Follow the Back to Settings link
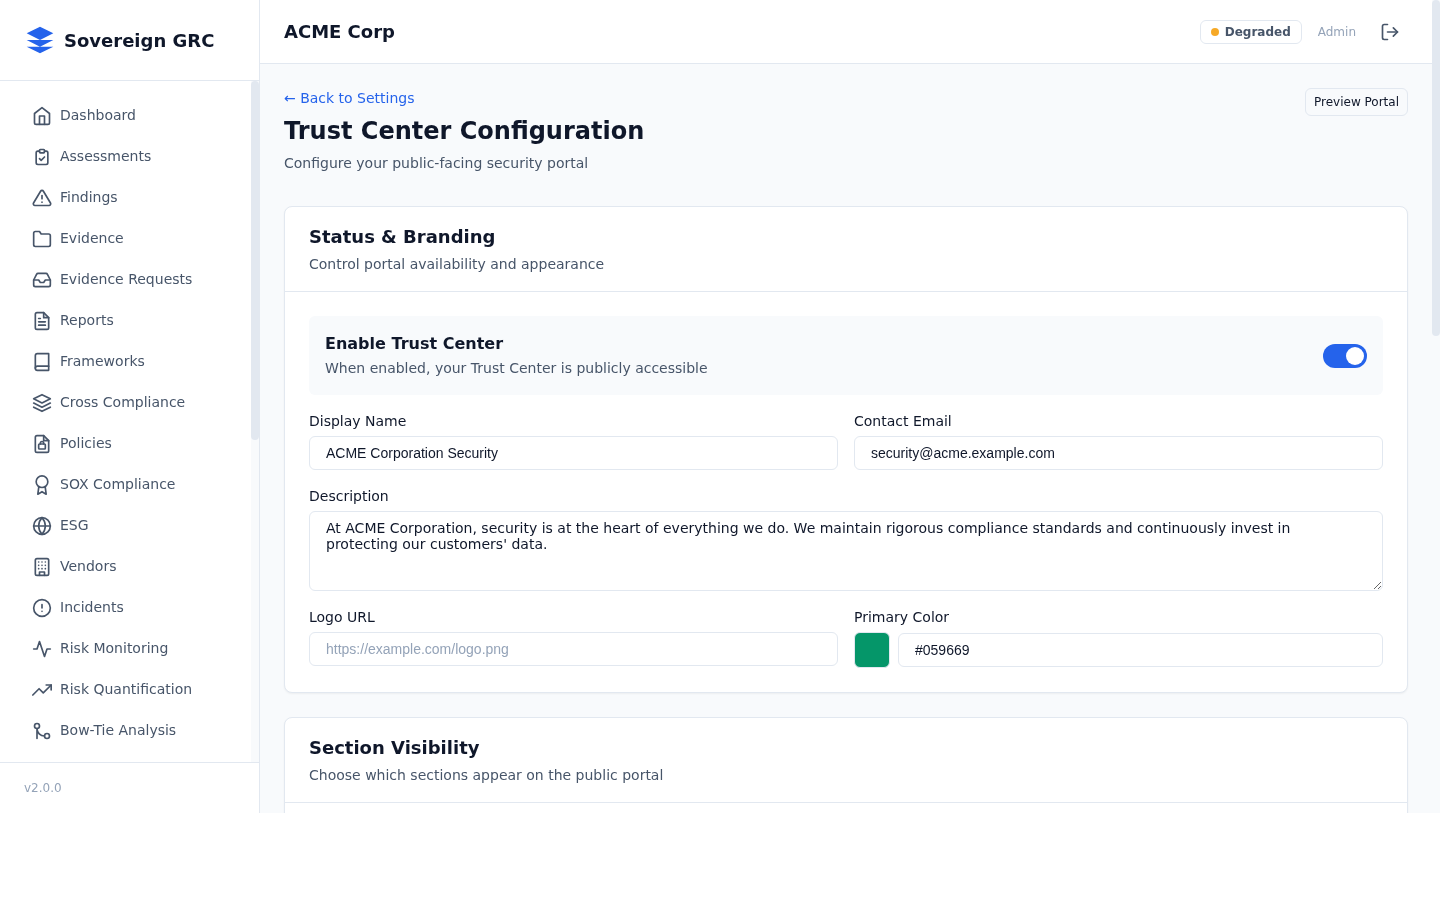 [x=348, y=98]
